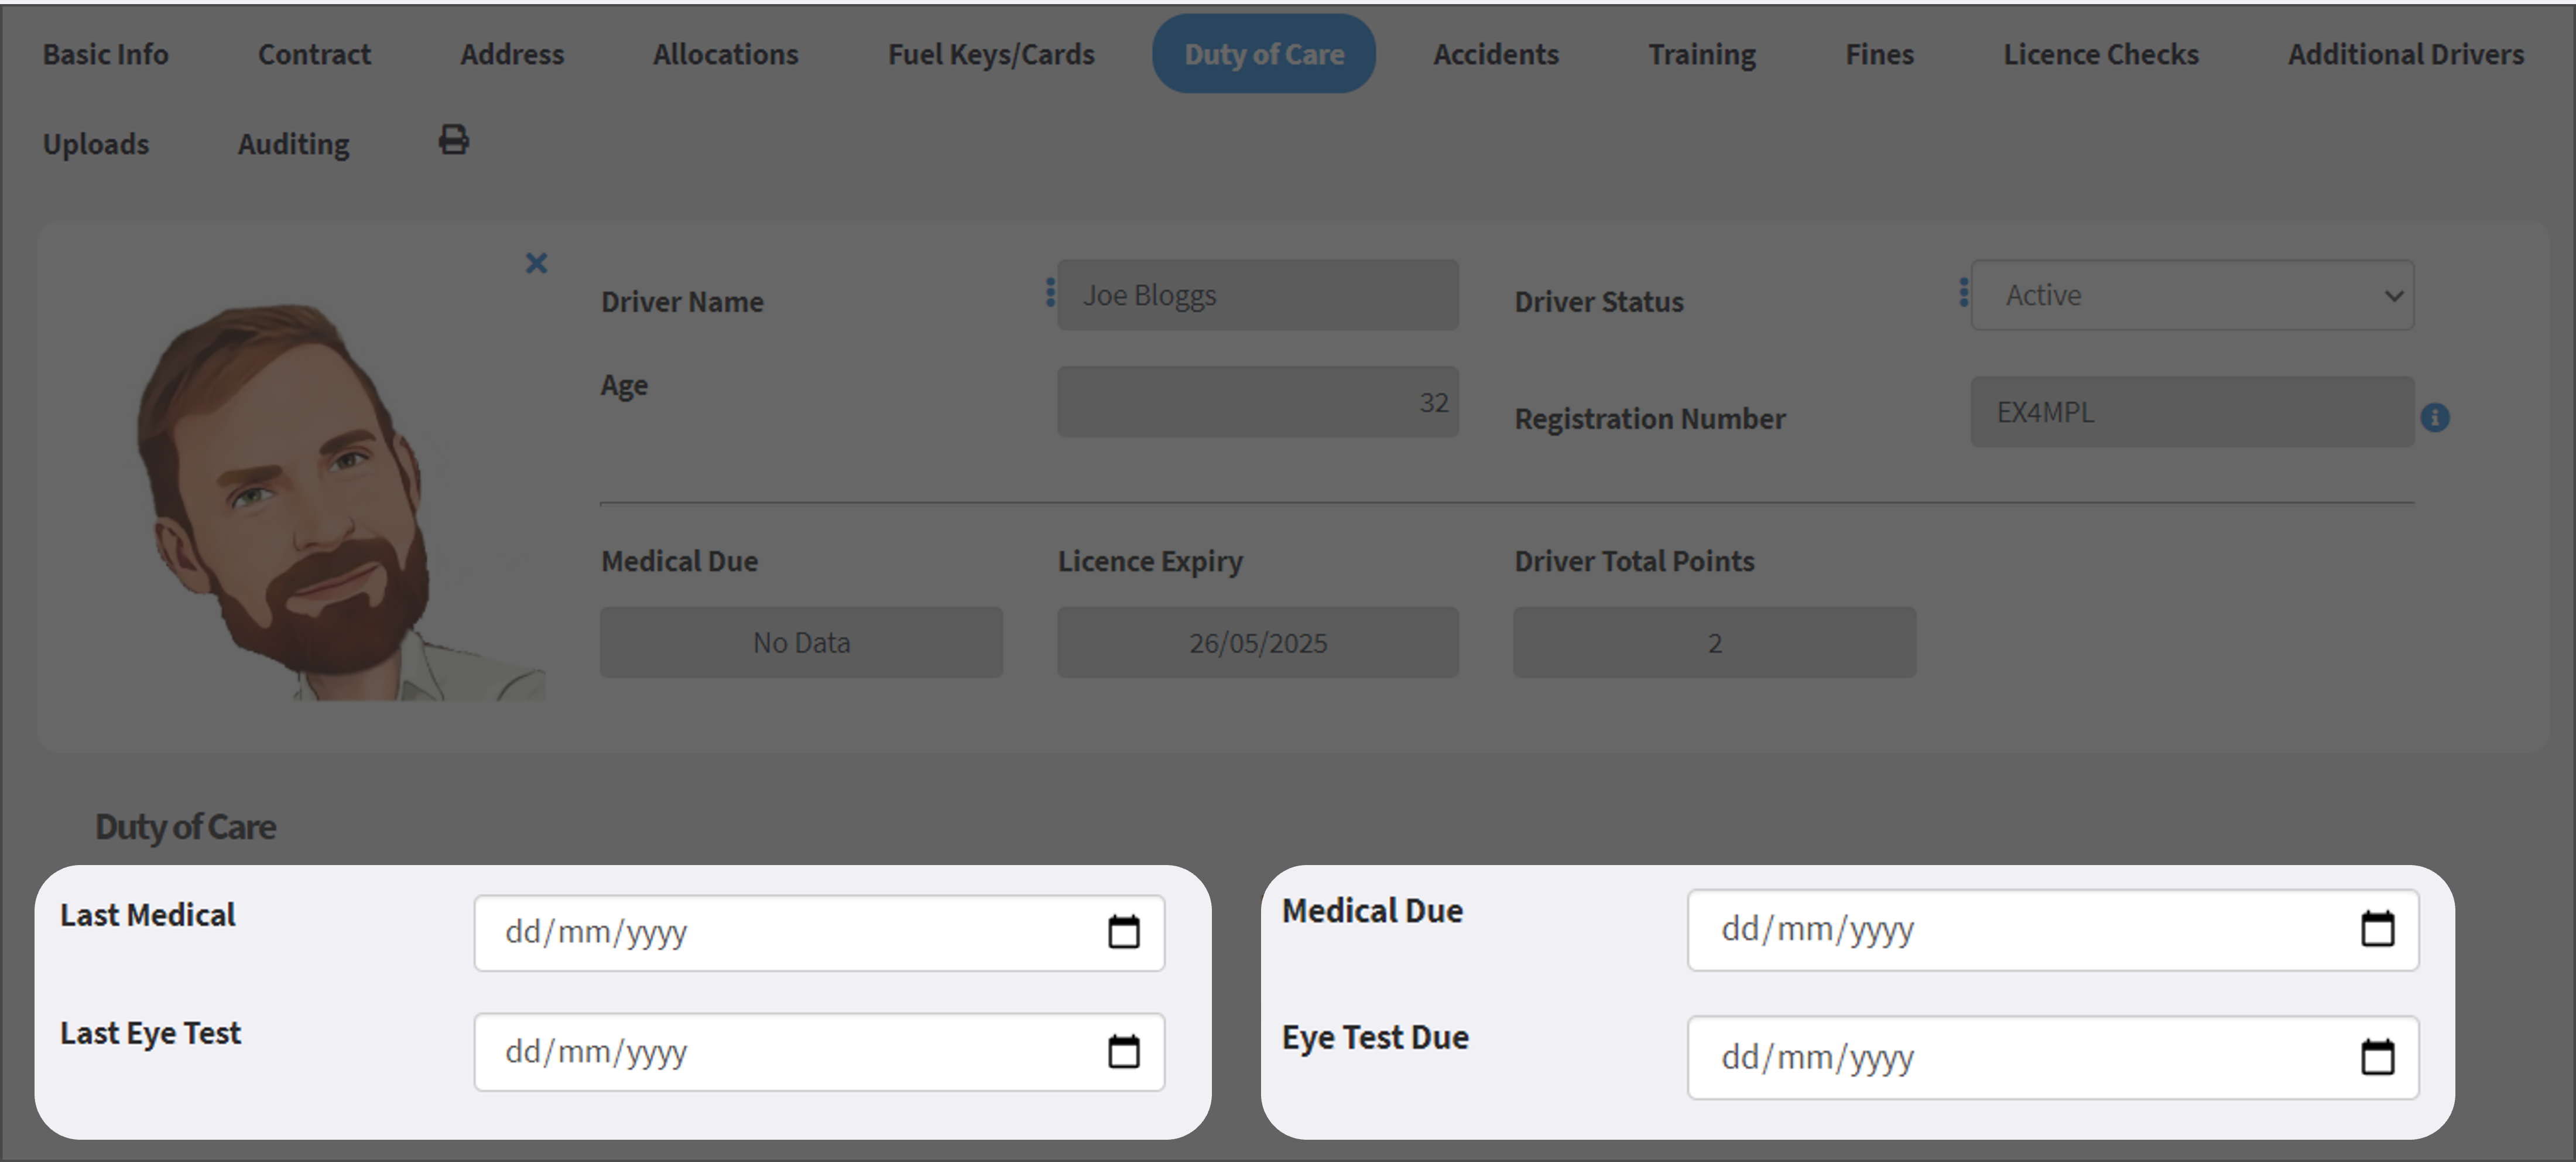Screen dimensions: 2576x1162
Task: Click the Age field showing 32
Action: click(1258, 401)
